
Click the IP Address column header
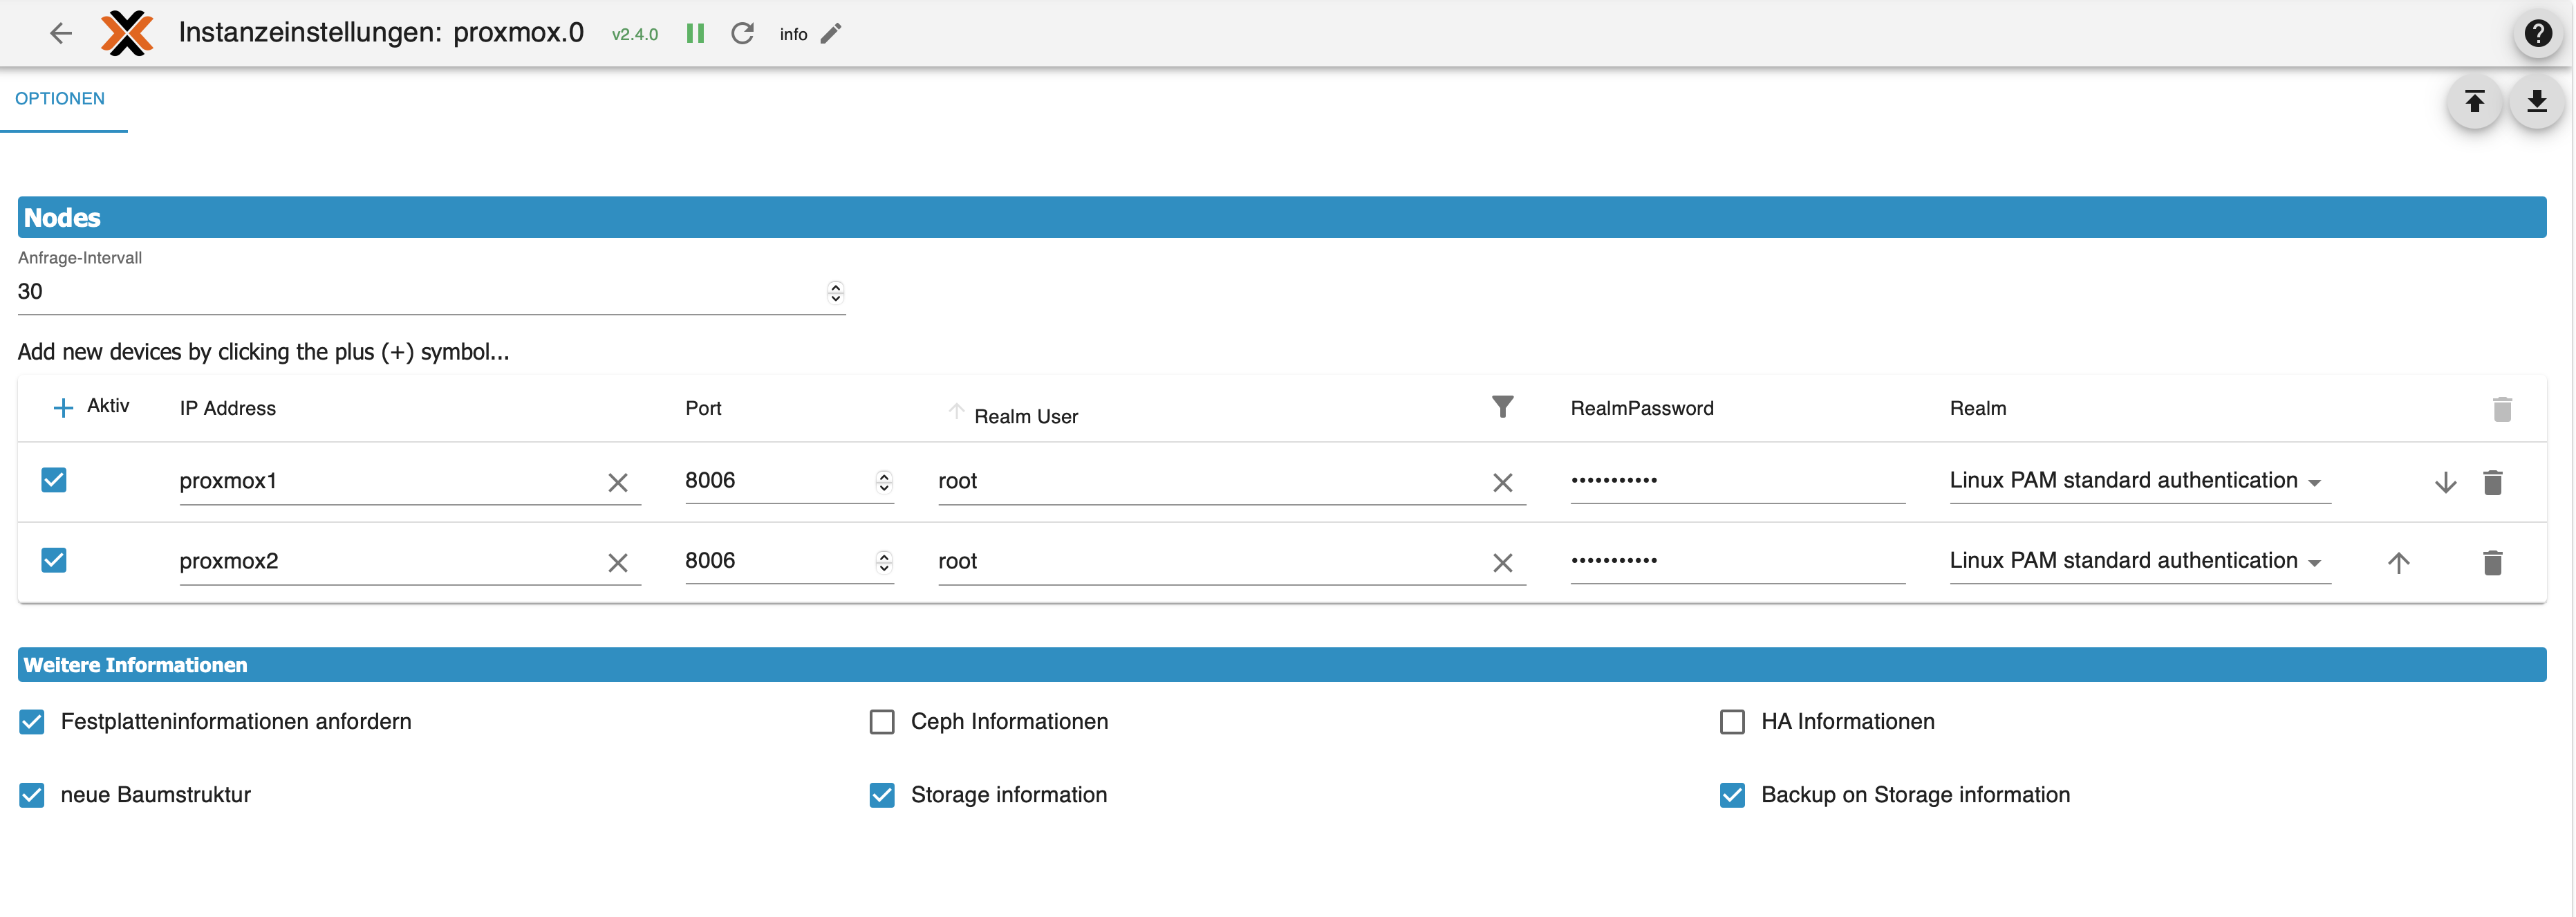[227, 408]
